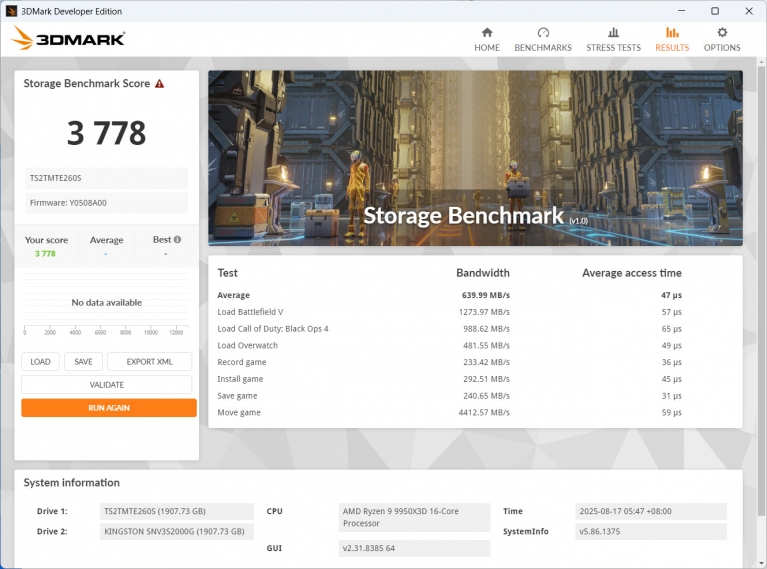767x569 pixels.
Task: Click the 3DMark title bar app icon
Action: click(x=11, y=11)
